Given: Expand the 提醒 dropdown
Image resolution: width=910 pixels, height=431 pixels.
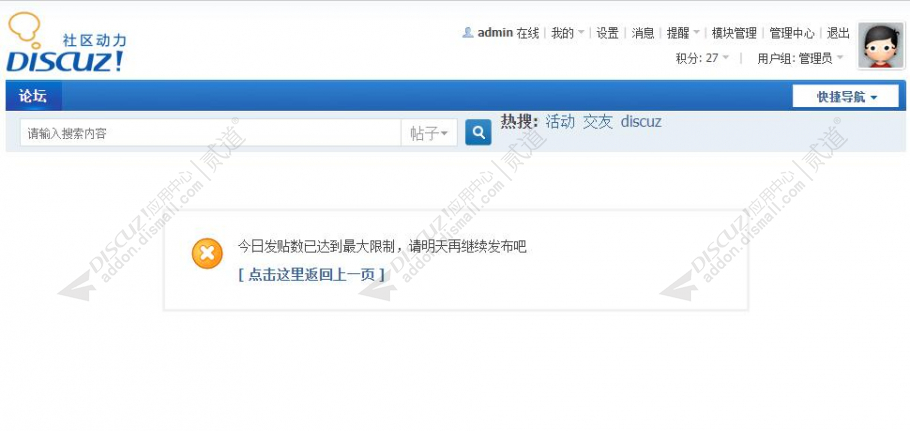Looking at the screenshot, I should [683, 33].
